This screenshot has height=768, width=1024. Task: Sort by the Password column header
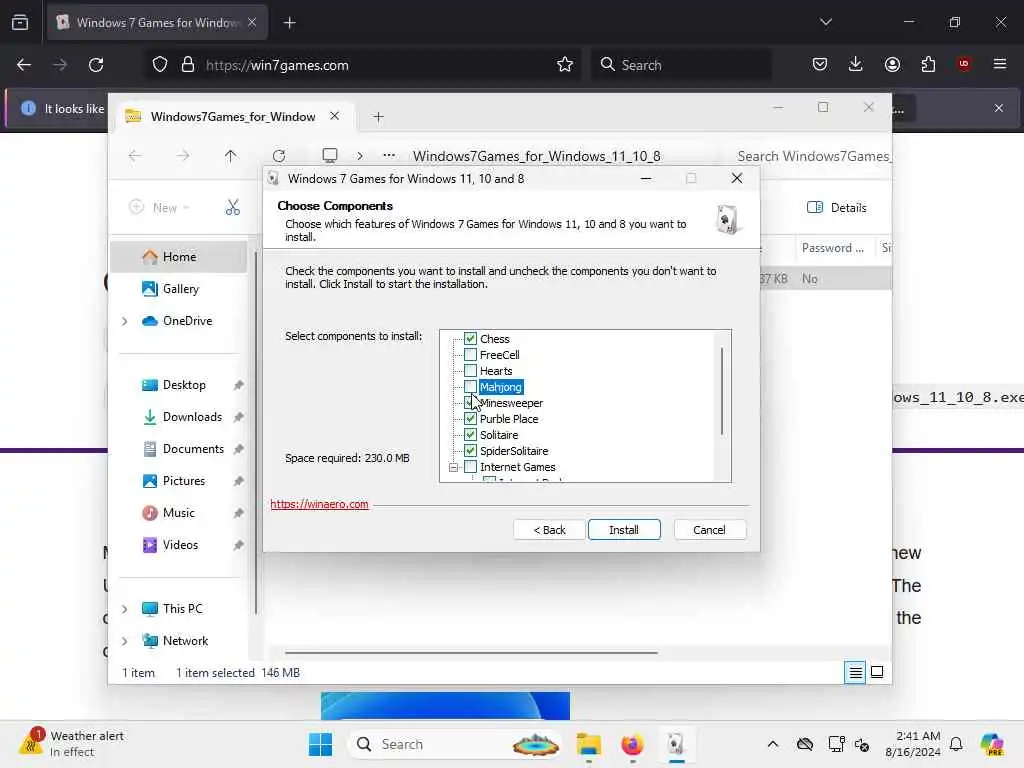tap(833, 248)
